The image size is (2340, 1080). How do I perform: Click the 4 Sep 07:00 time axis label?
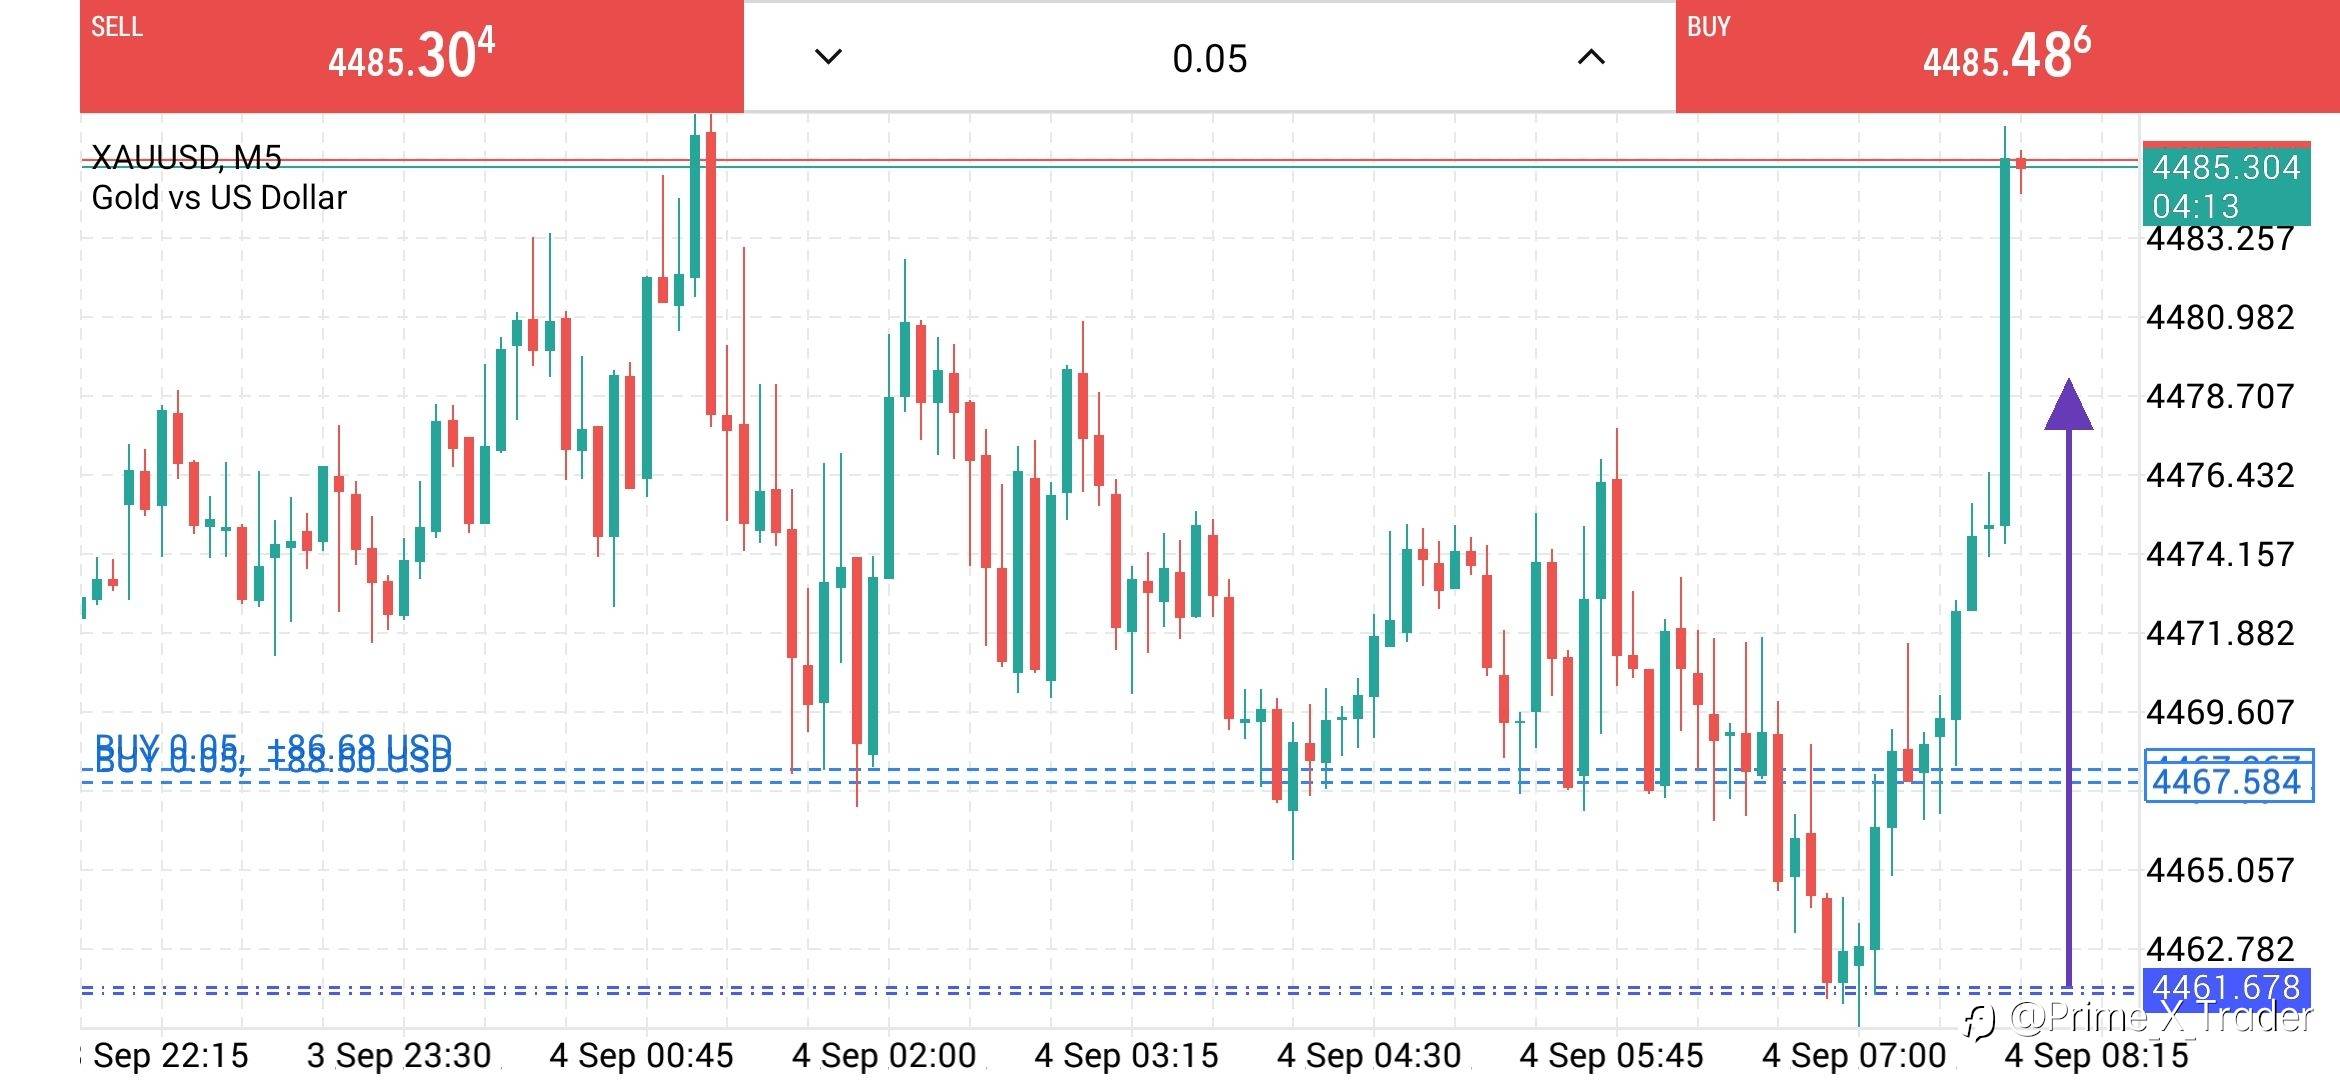(1854, 1055)
